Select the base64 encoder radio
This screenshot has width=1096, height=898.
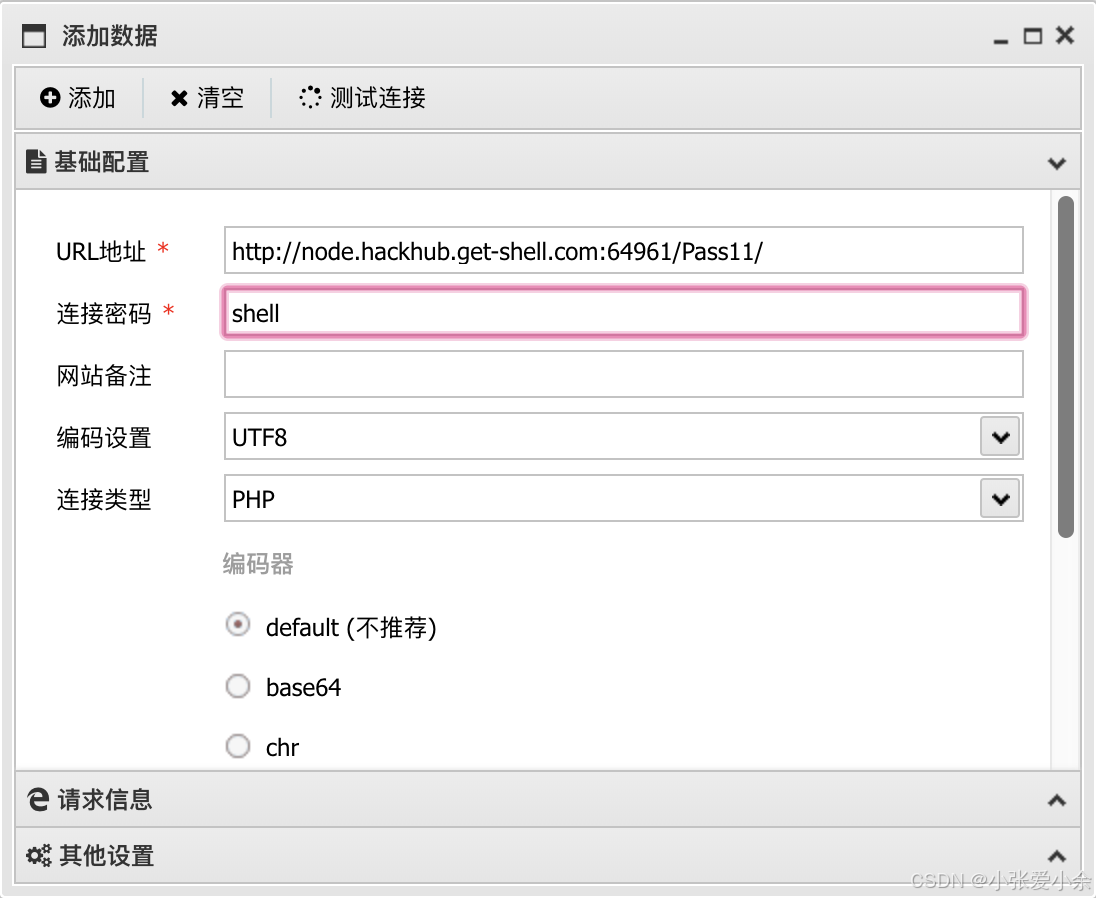(x=238, y=686)
